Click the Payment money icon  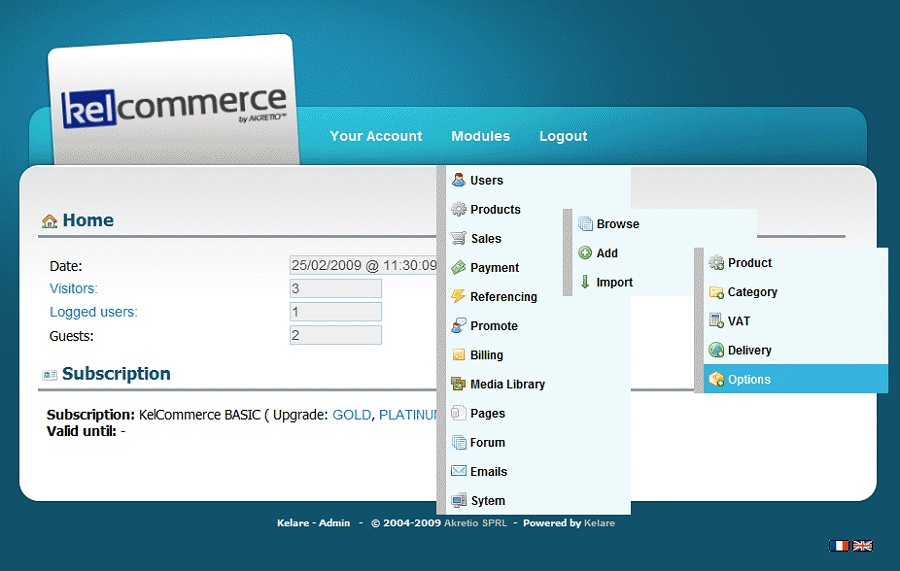tap(459, 267)
